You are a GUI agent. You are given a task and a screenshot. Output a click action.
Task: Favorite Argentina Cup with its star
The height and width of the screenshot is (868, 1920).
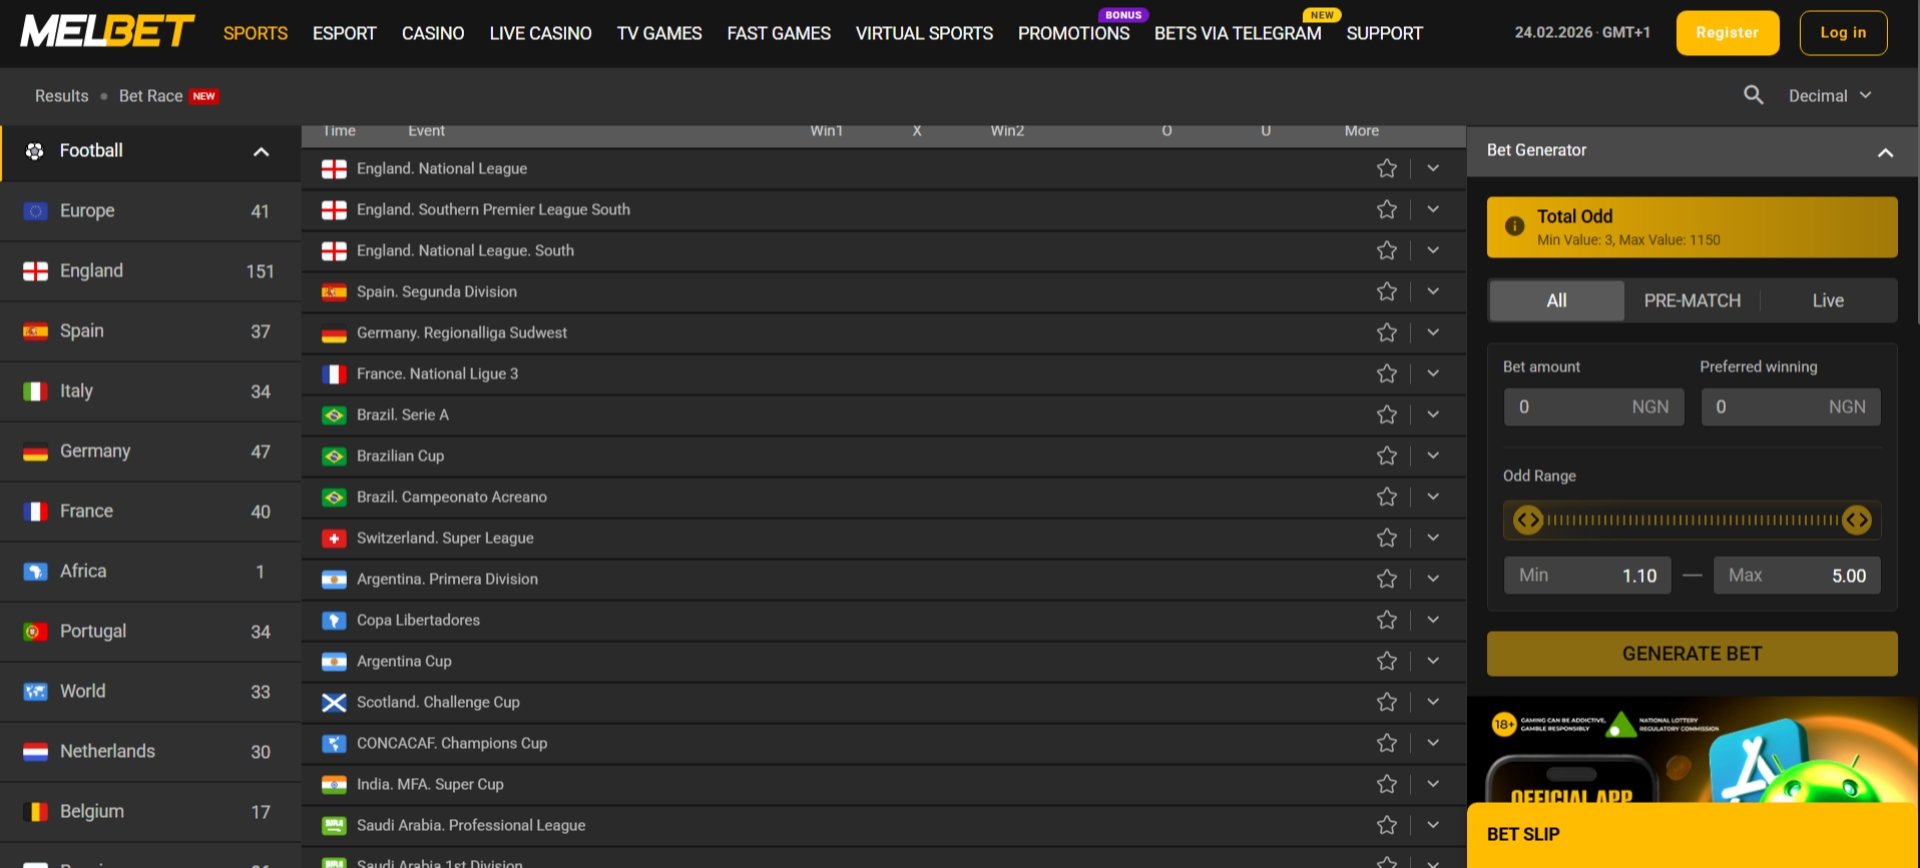coord(1386,660)
